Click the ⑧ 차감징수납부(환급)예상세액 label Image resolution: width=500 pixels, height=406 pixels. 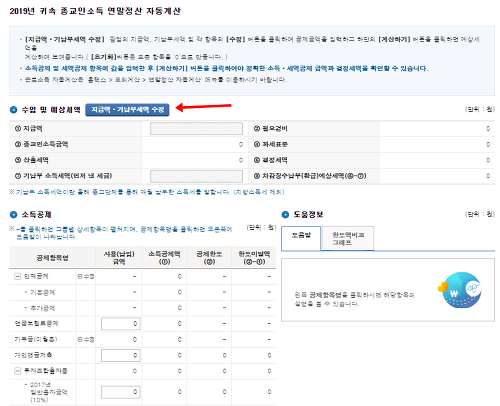[x=310, y=176]
